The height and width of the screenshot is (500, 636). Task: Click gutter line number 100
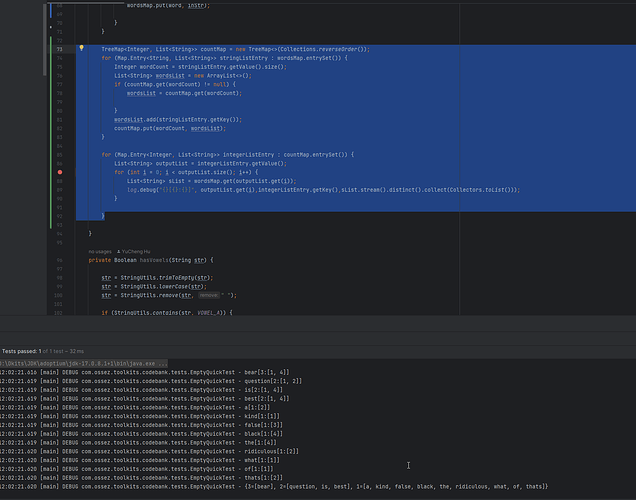pos(58,296)
